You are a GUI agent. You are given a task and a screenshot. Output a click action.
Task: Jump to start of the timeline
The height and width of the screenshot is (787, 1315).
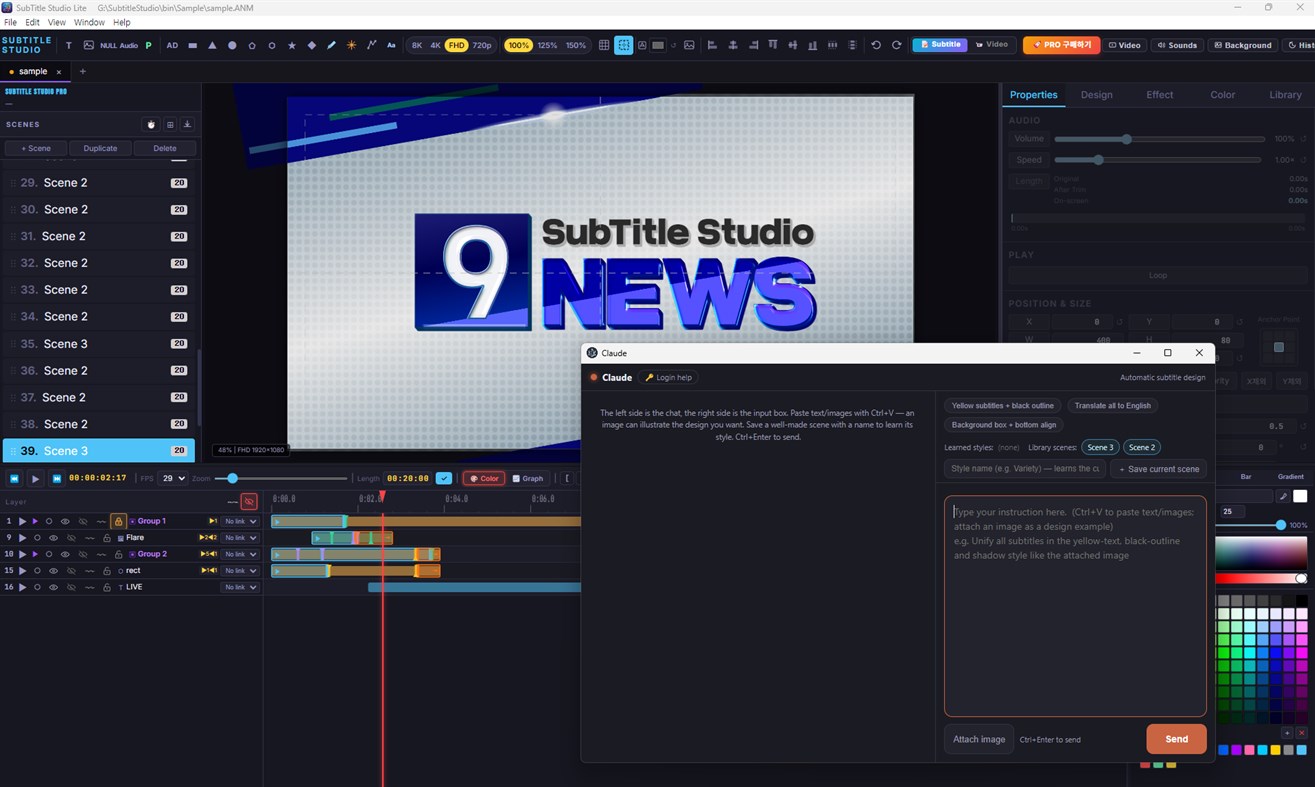[14, 478]
